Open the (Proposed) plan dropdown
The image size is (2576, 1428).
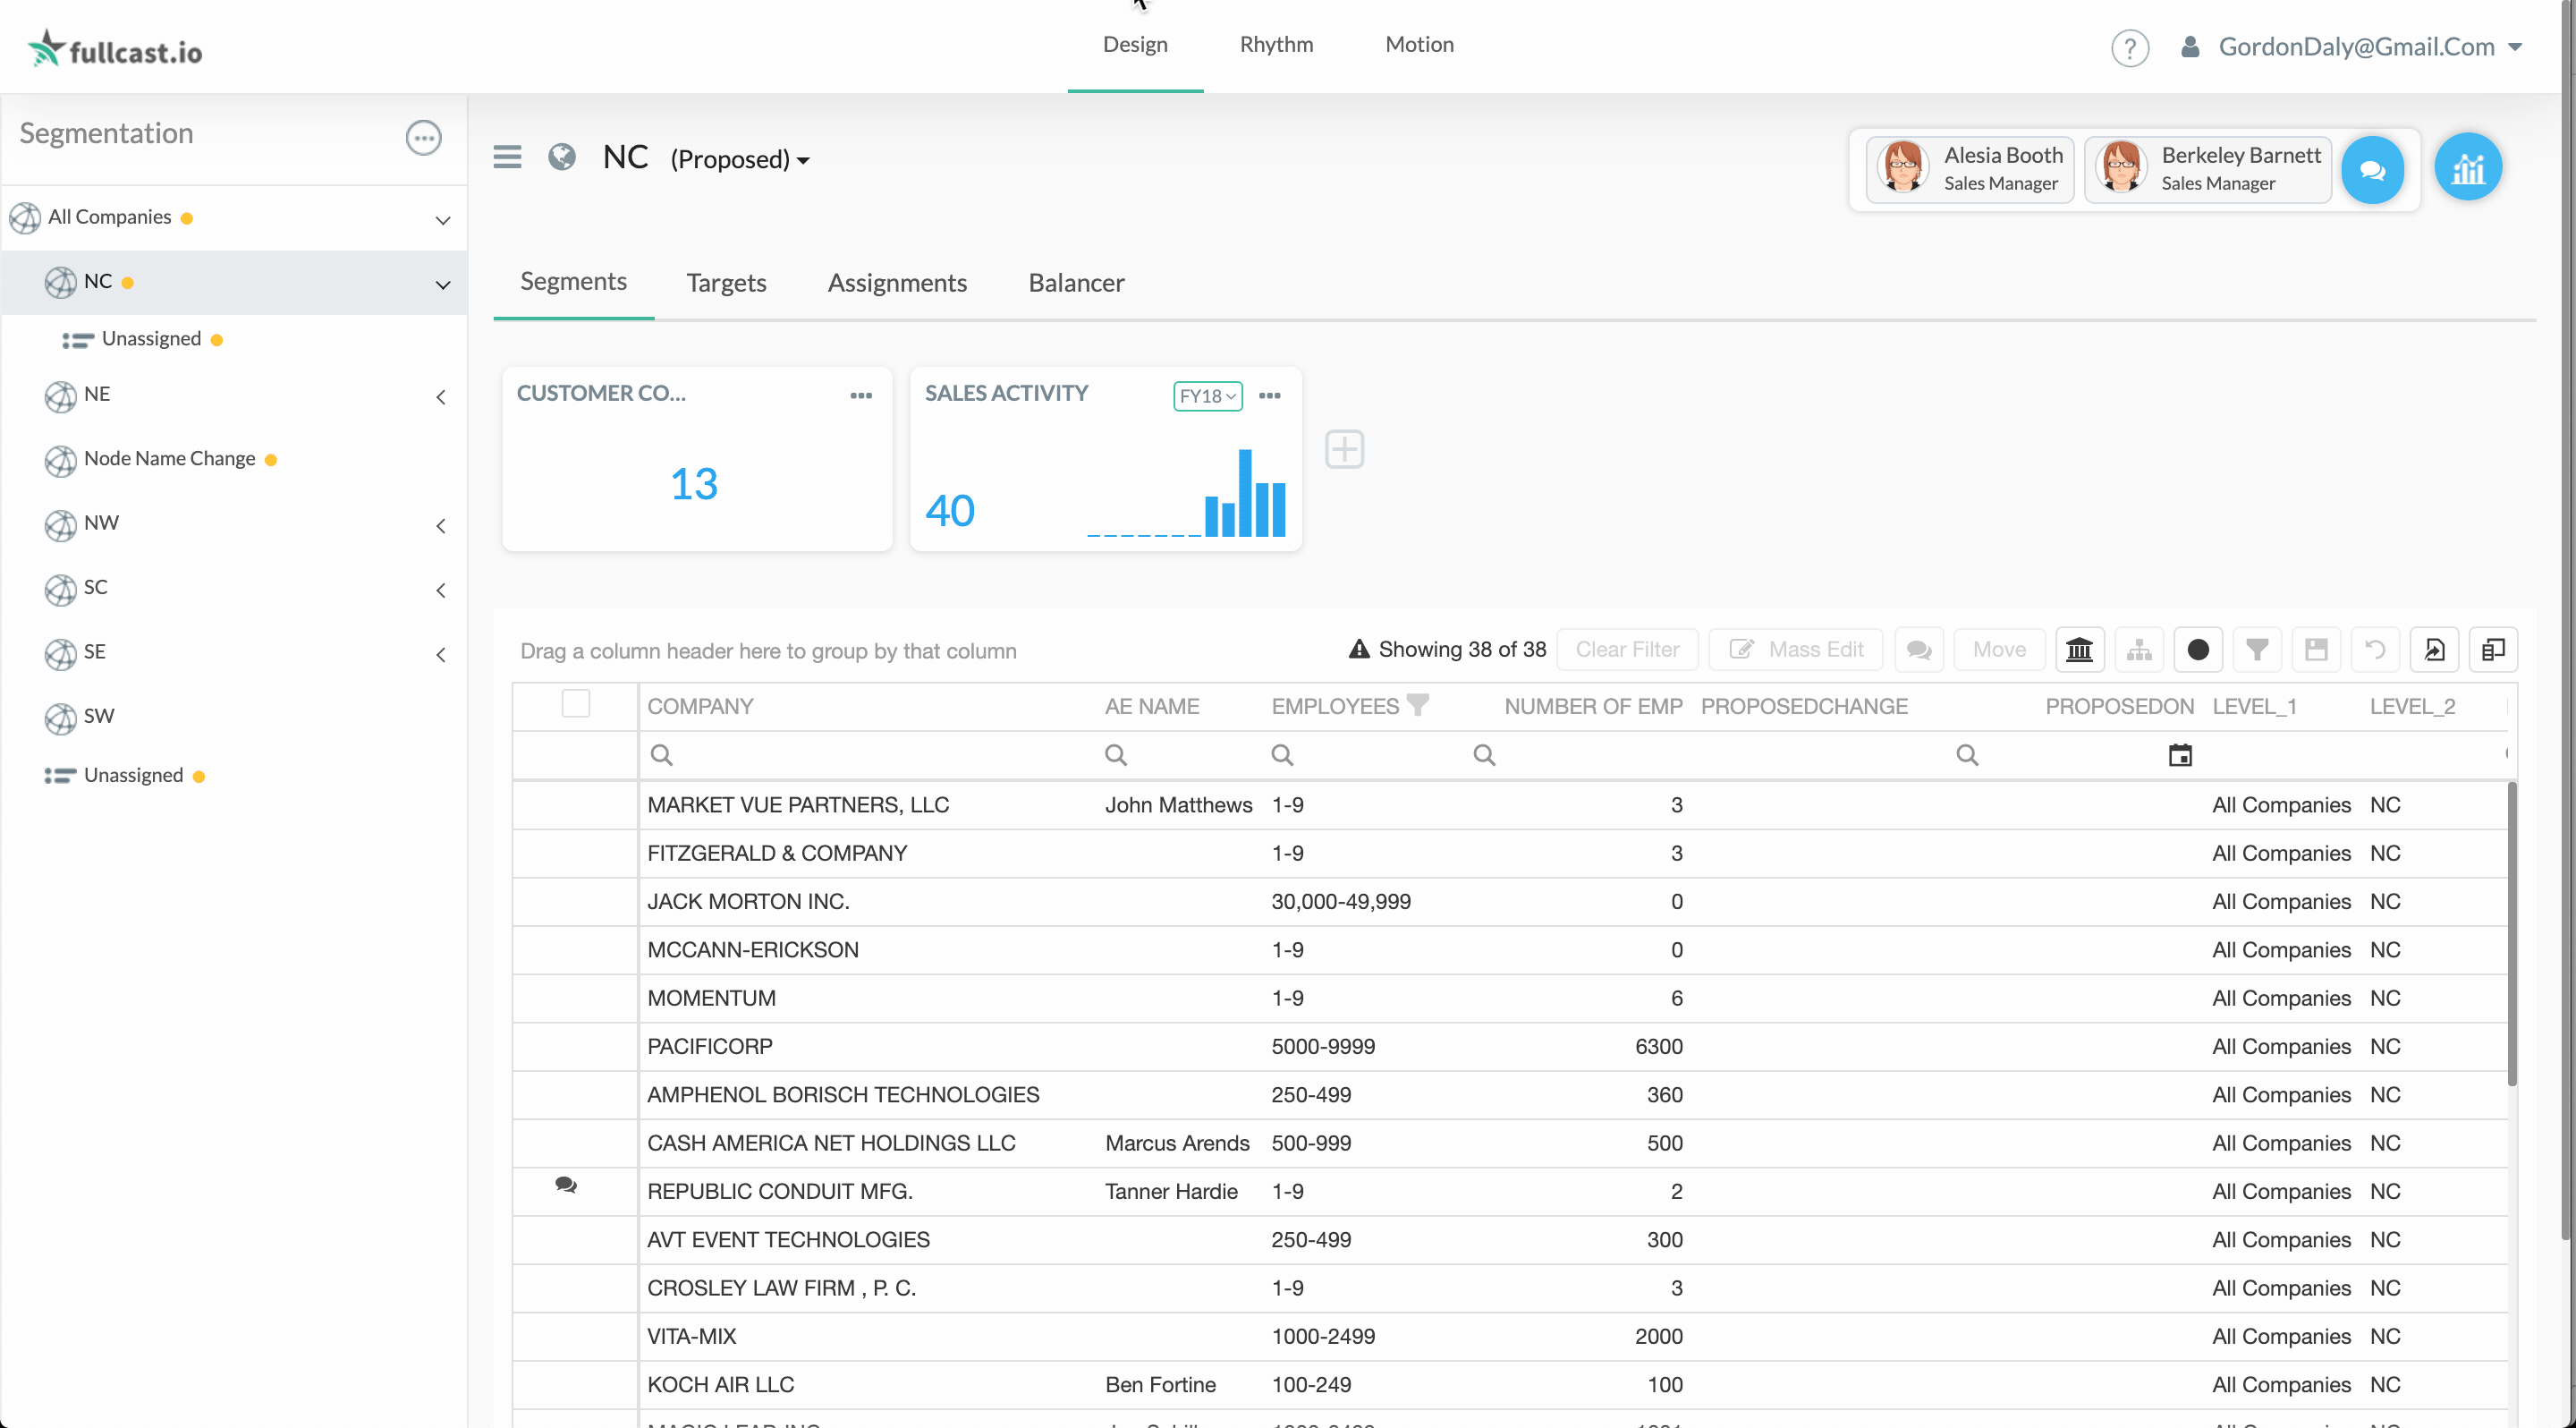pyautogui.click(x=740, y=159)
